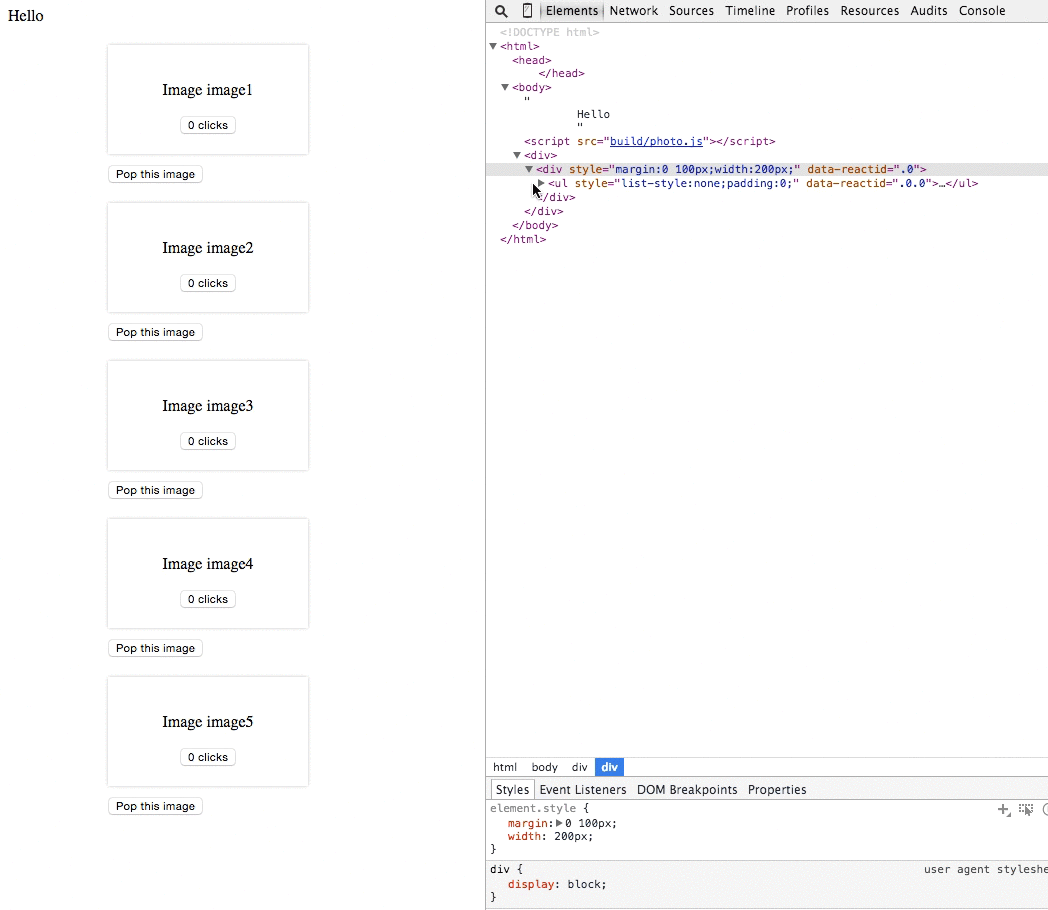The height and width of the screenshot is (910, 1048).
Task: Open the Properties sidebar tab
Action: coord(777,789)
